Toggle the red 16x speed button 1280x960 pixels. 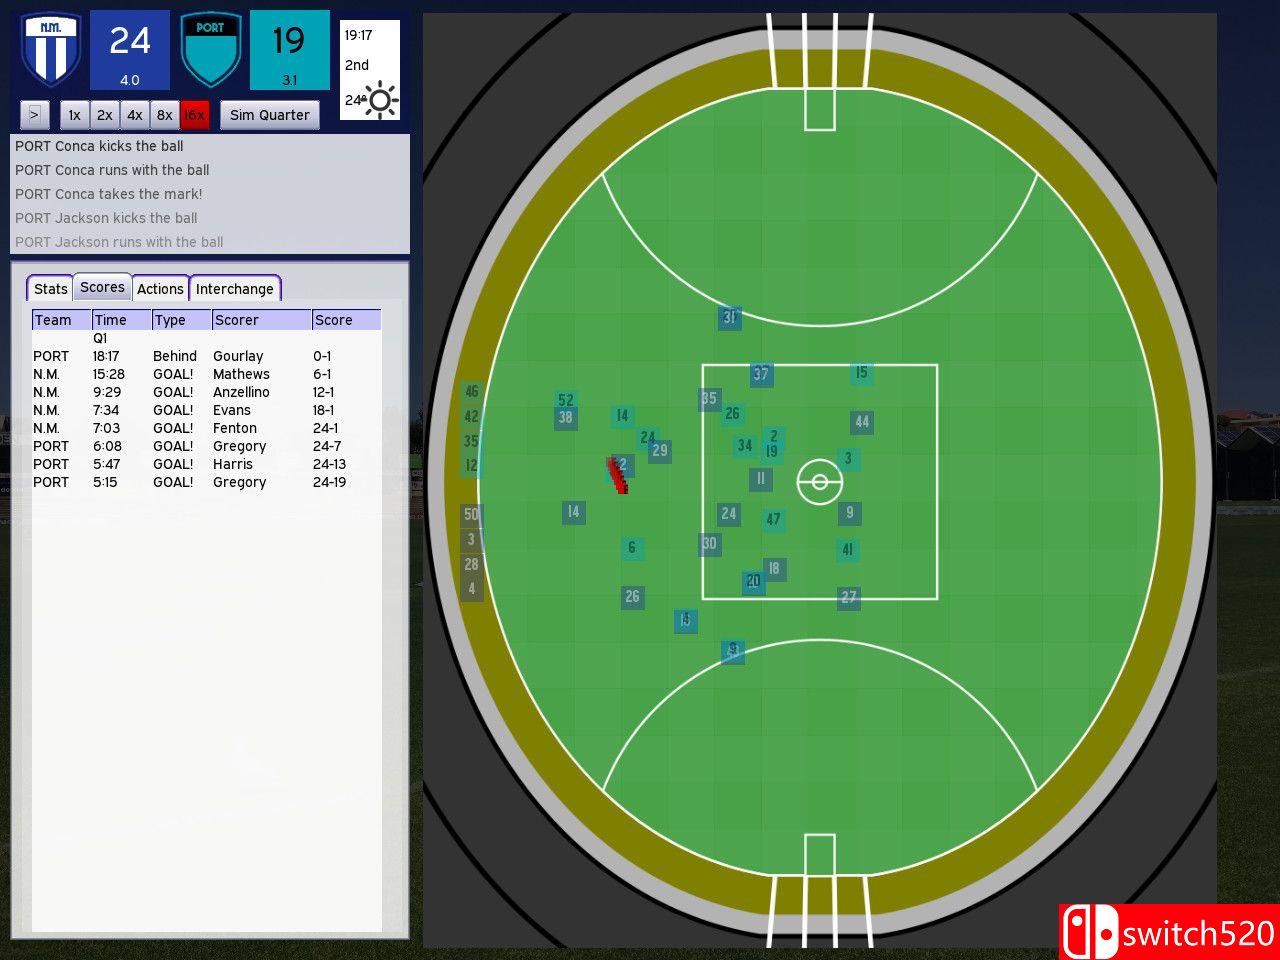point(194,115)
